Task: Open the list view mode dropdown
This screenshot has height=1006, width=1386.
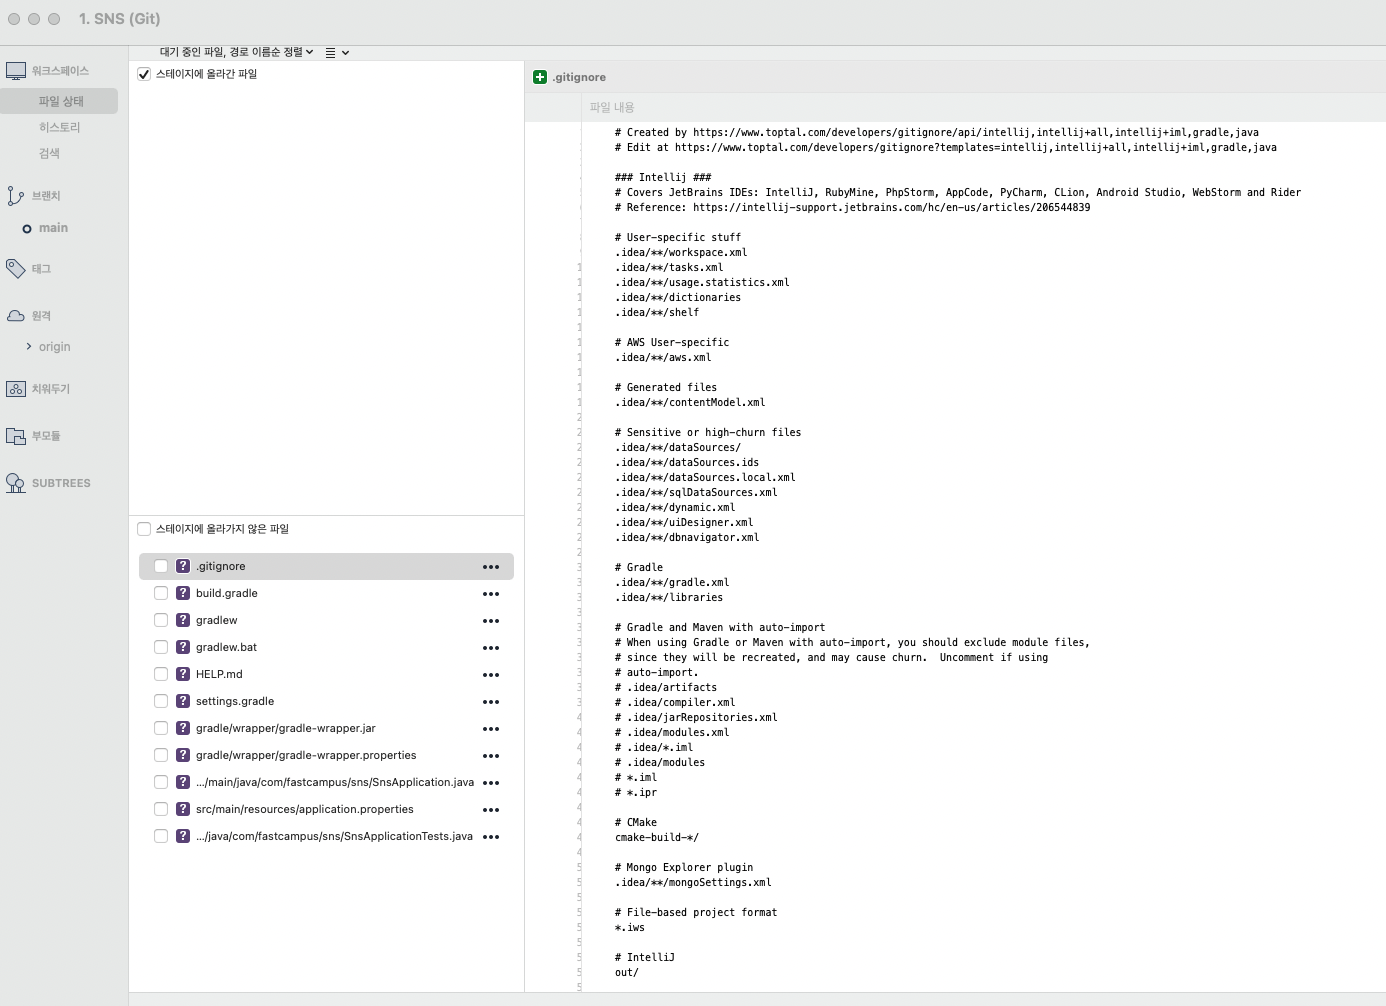Action: click(x=337, y=53)
